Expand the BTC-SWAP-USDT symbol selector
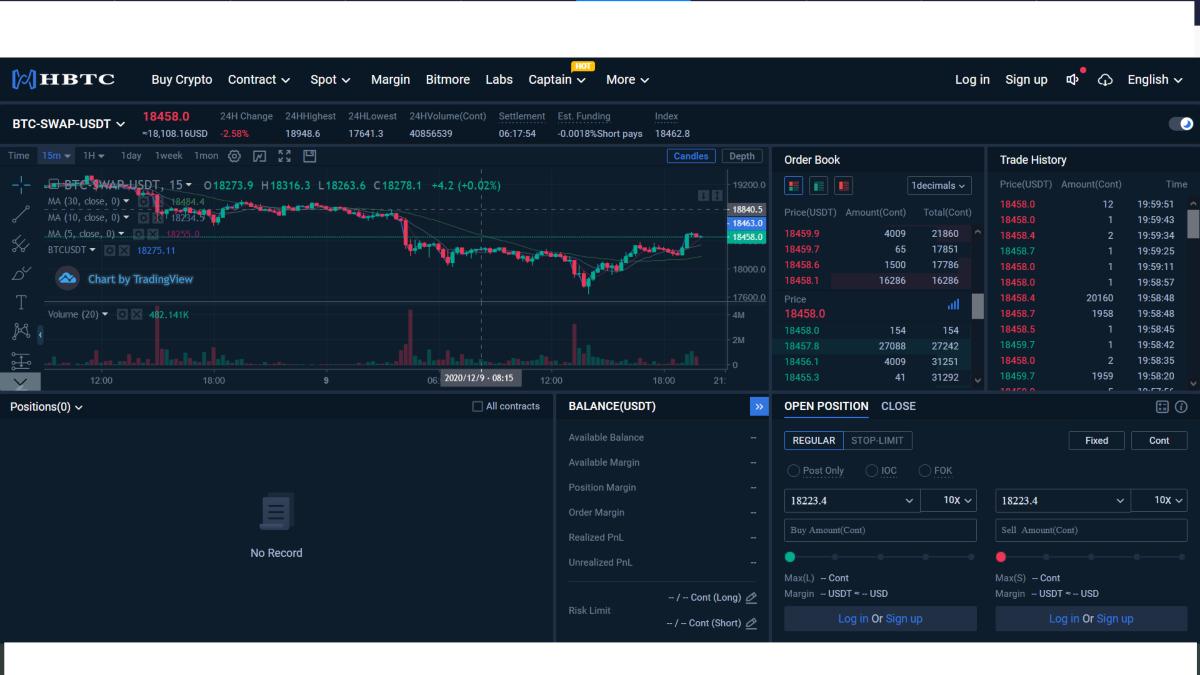Viewport: 1200px width, 675px height. tap(67, 124)
